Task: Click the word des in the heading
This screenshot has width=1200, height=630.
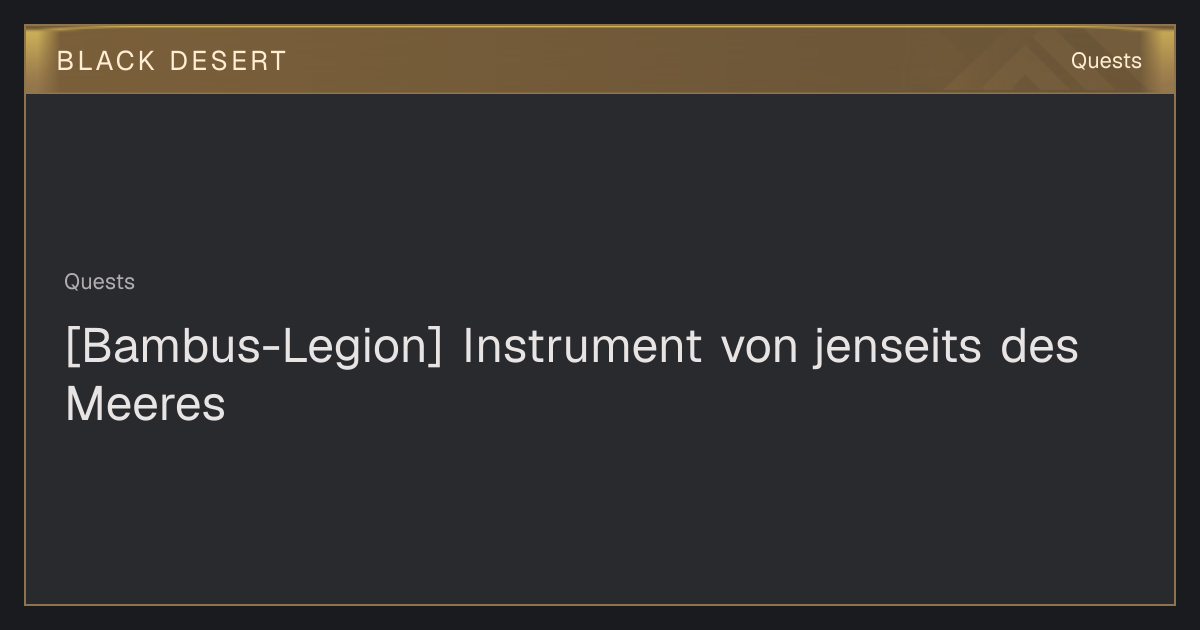Action: (1040, 346)
